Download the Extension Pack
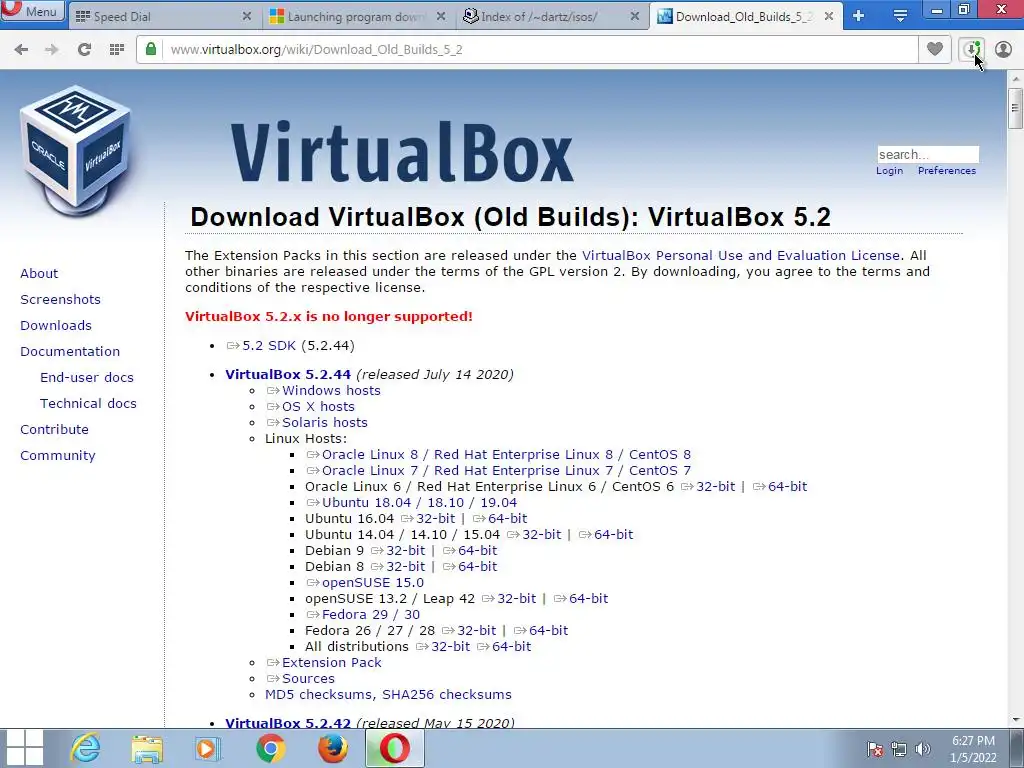The width and height of the screenshot is (1024, 768). tap(324, 662)
